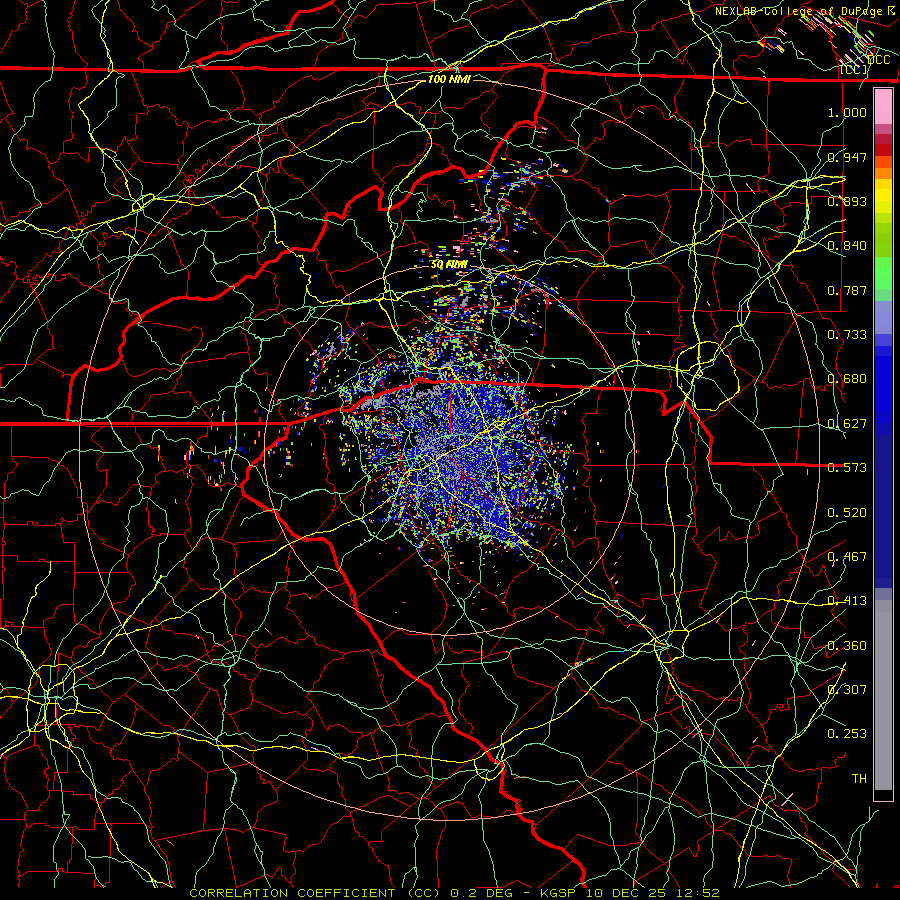900x900 pixels.
Task: Click the 10 DEC 25 date text
Action: (627, 893)
